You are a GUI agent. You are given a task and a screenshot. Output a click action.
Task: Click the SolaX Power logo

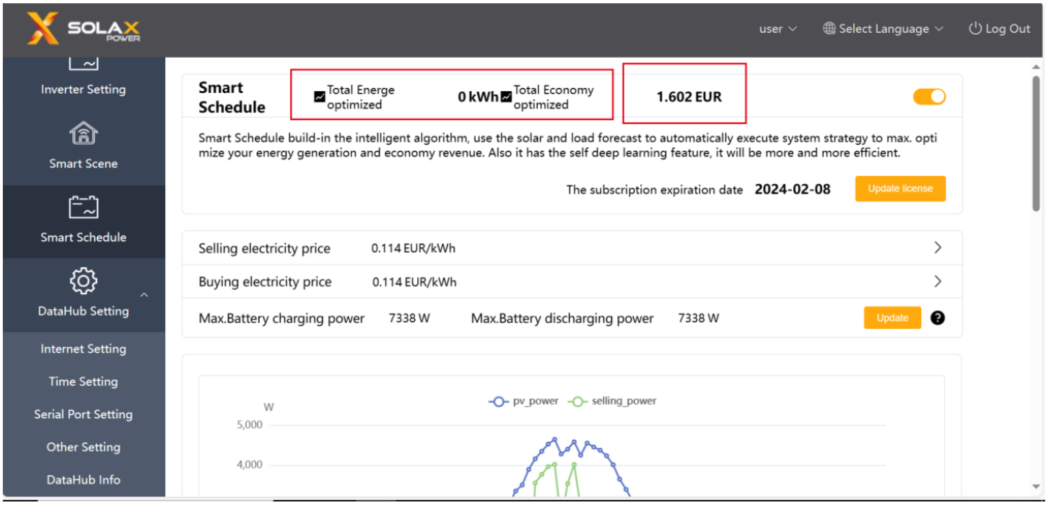tap(83, 29)
